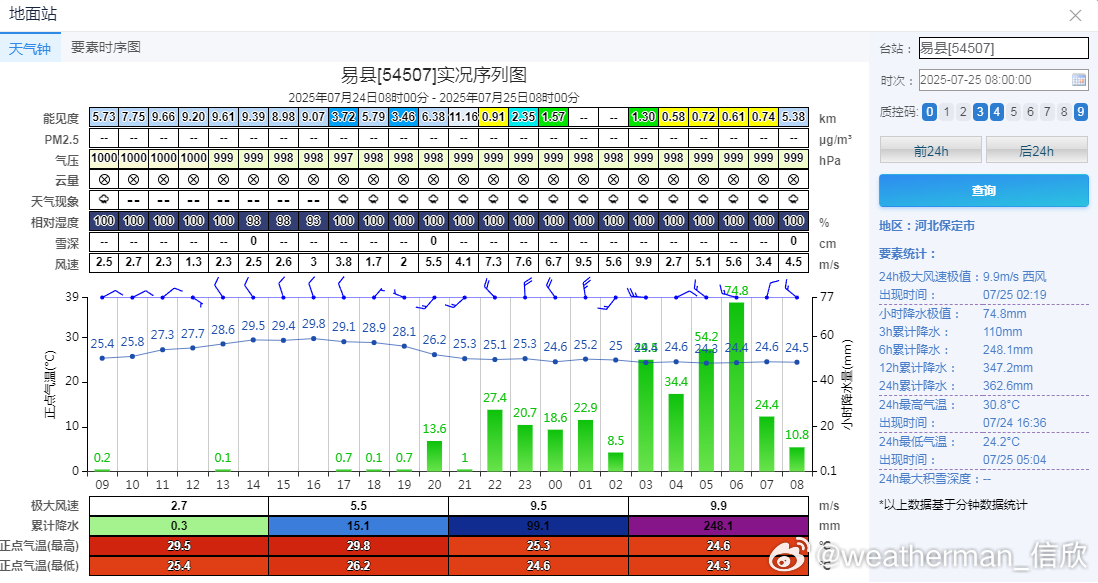Click the 29.8 temperature point at hour 16
Viewport: 1098px width, 583px height.
click(314, 339)
